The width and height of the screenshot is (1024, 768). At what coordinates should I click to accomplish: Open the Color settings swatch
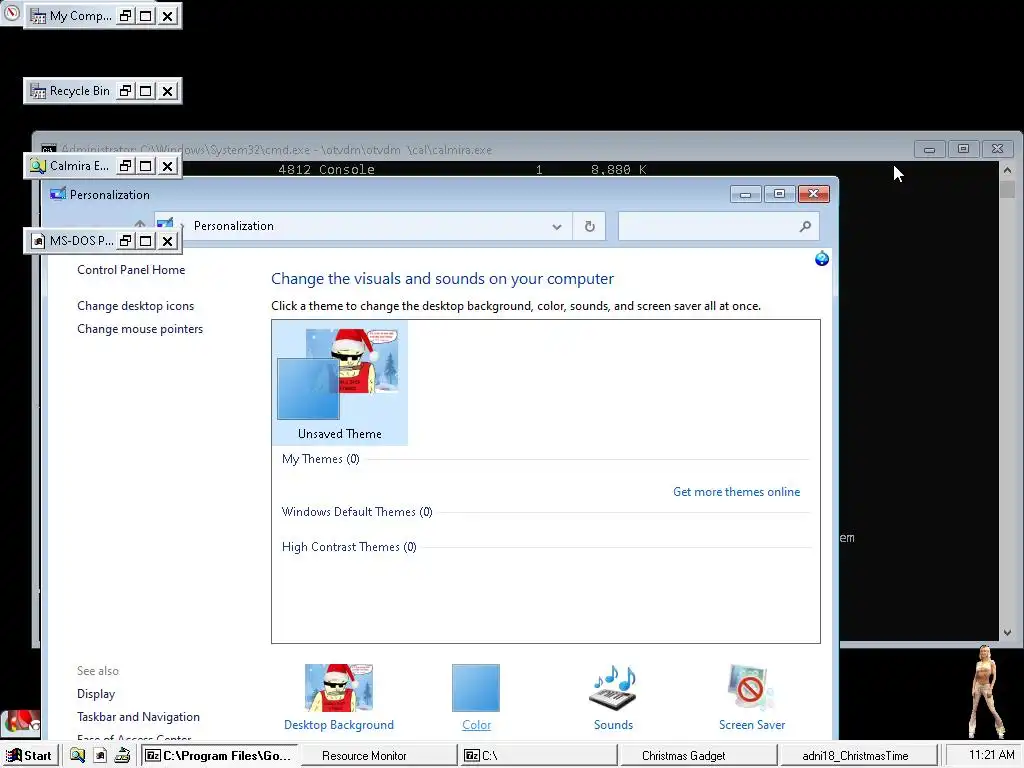pyautogui.click(x=476, y=688)
